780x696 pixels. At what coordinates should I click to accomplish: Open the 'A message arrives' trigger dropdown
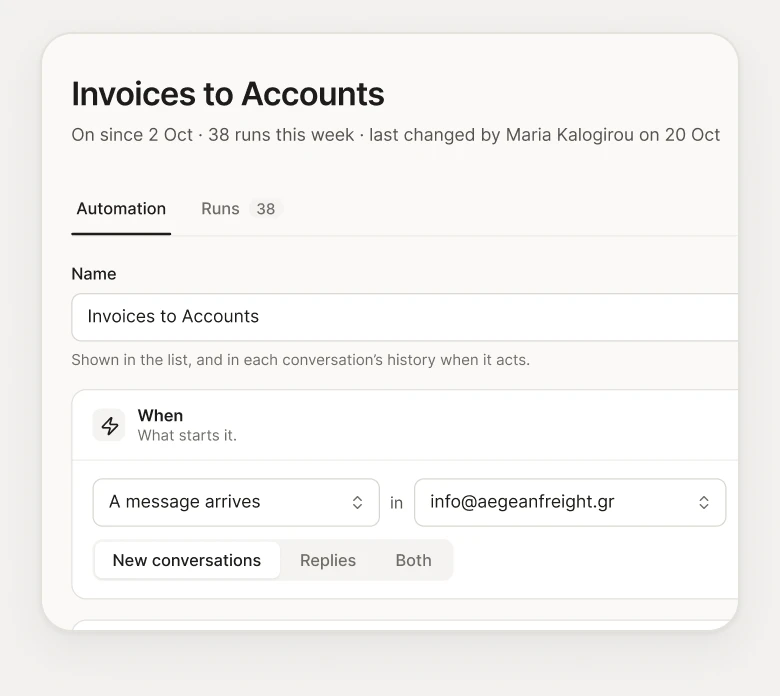[x=236, y=502]
